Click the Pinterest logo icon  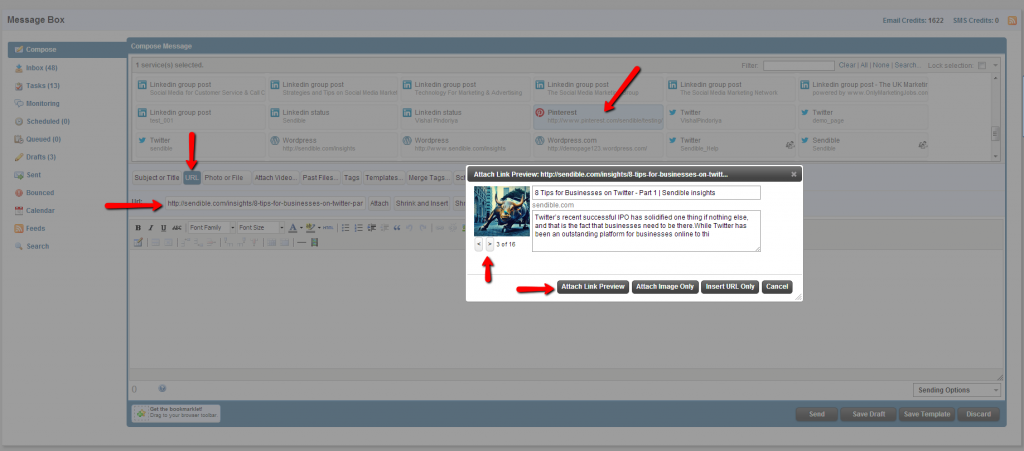[540, 112]
